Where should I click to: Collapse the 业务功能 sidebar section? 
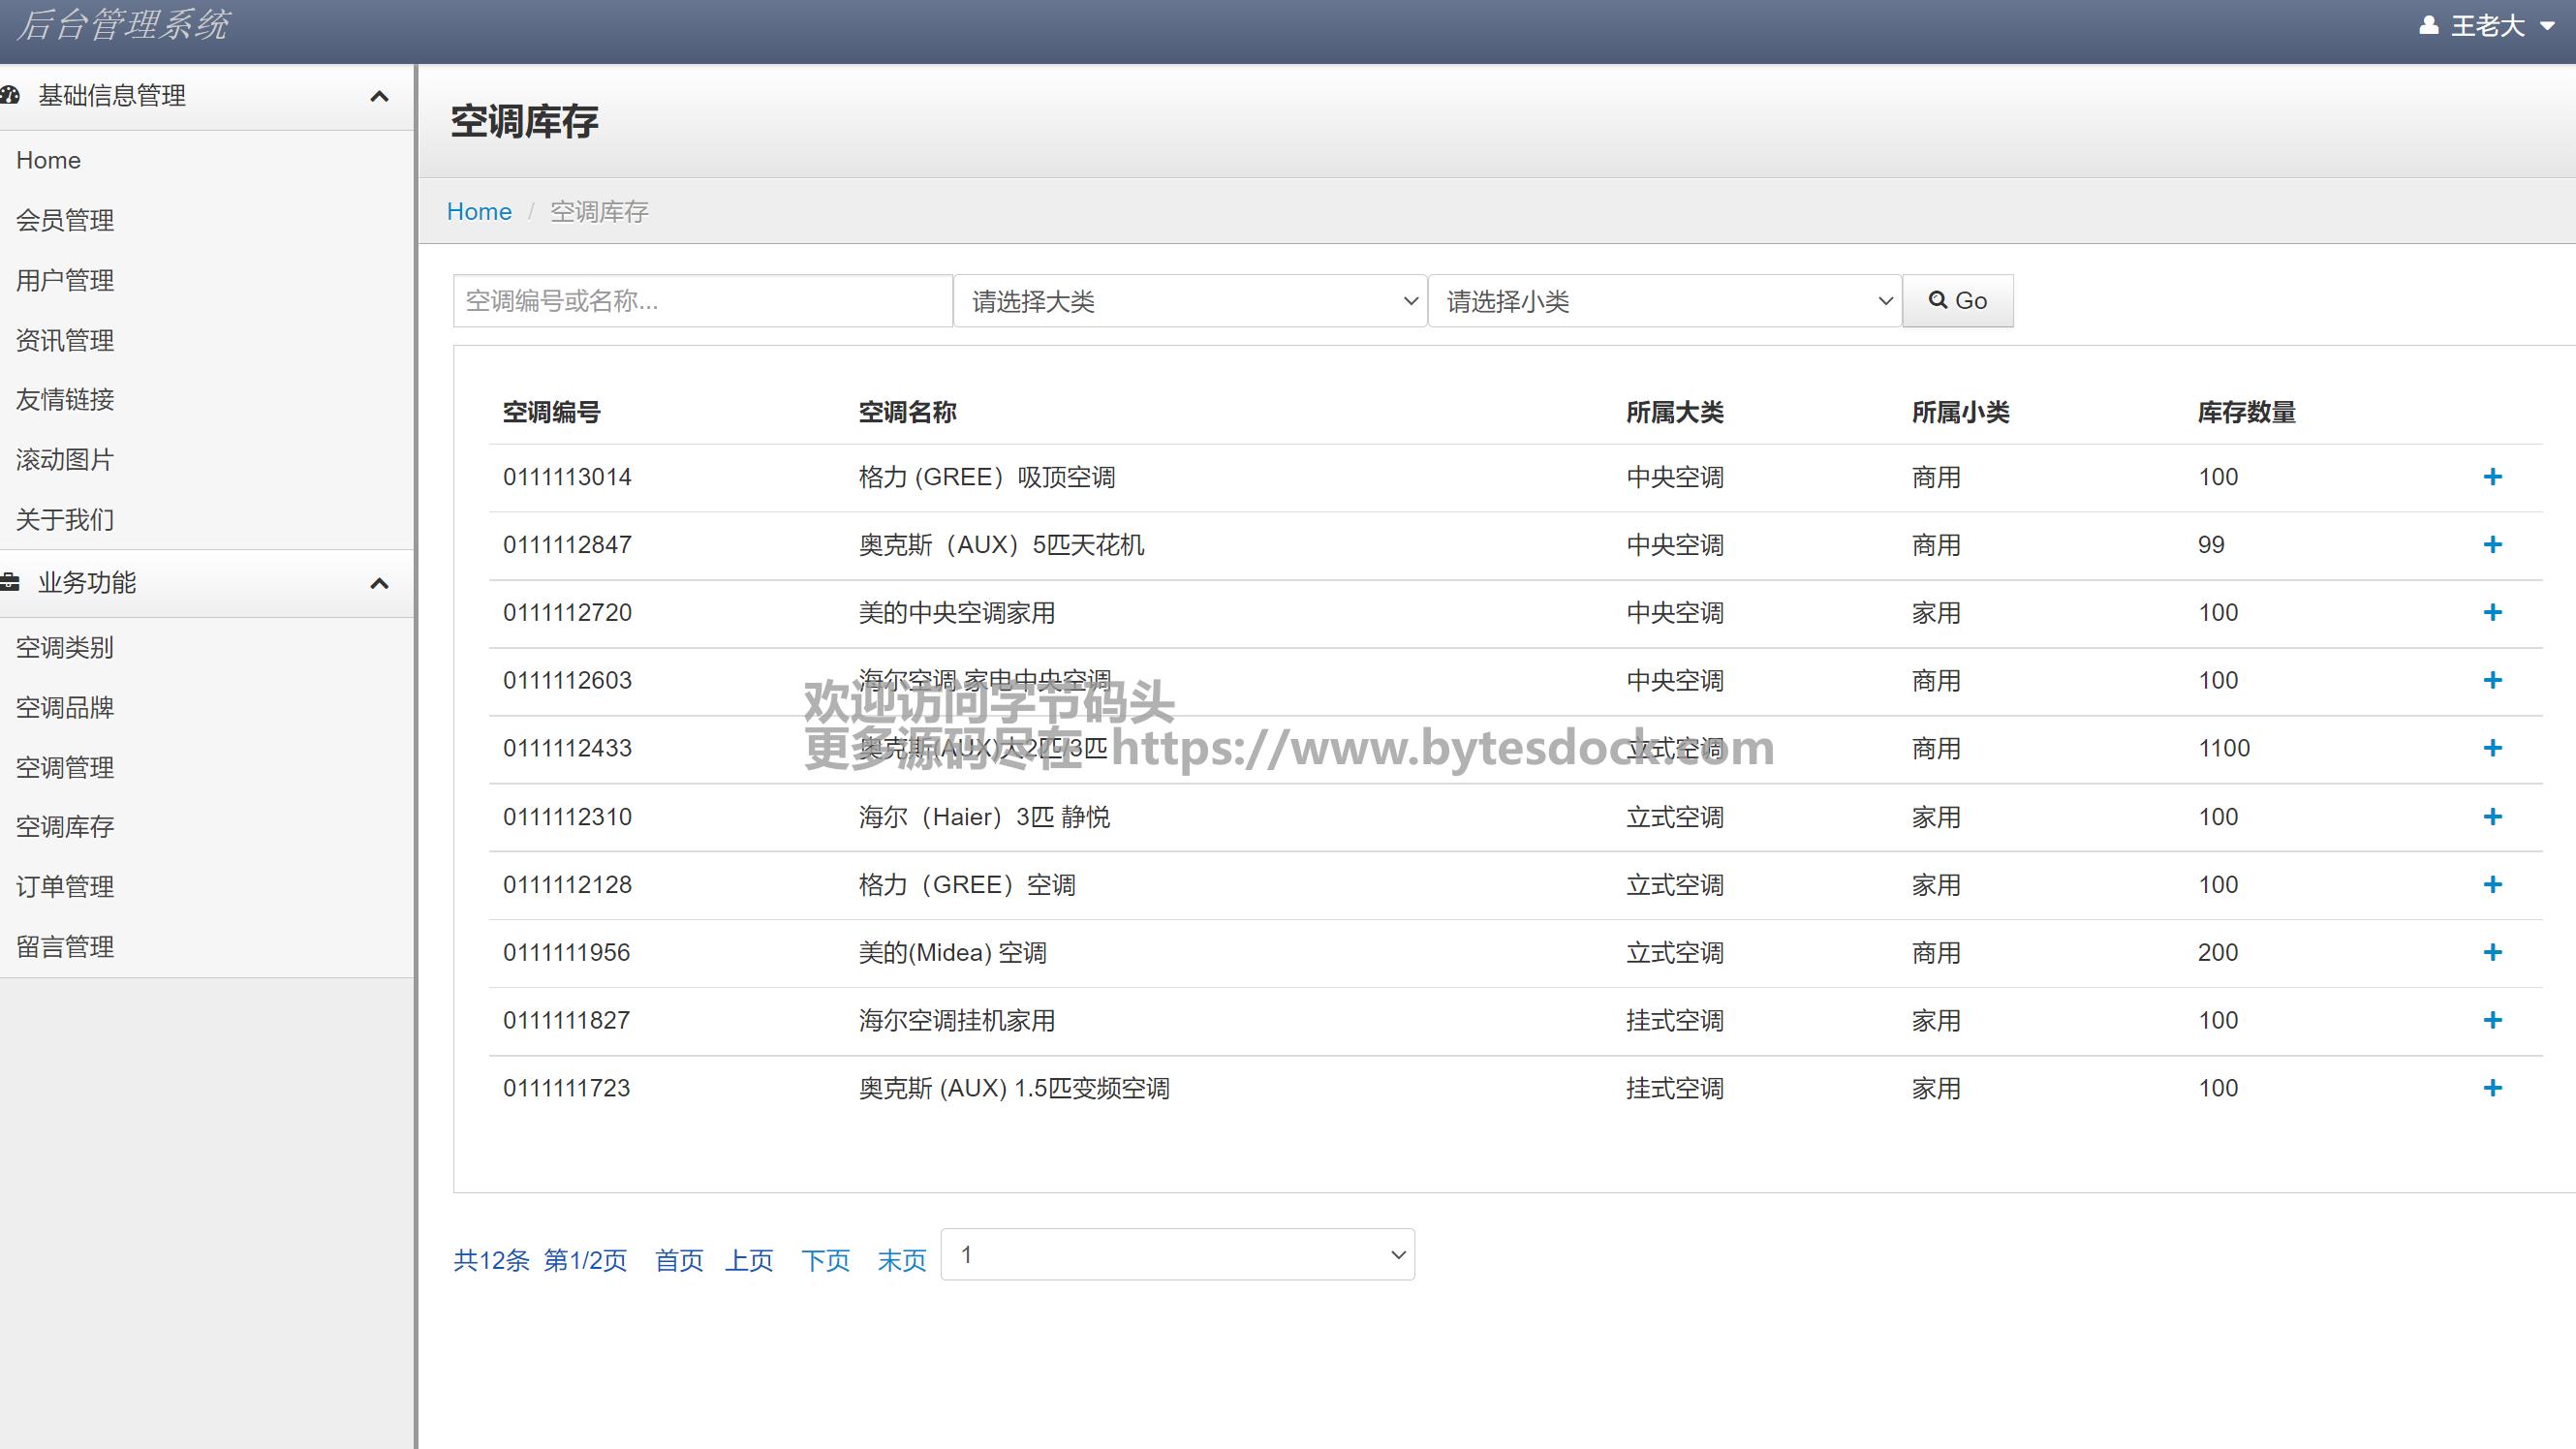point(379,583)
